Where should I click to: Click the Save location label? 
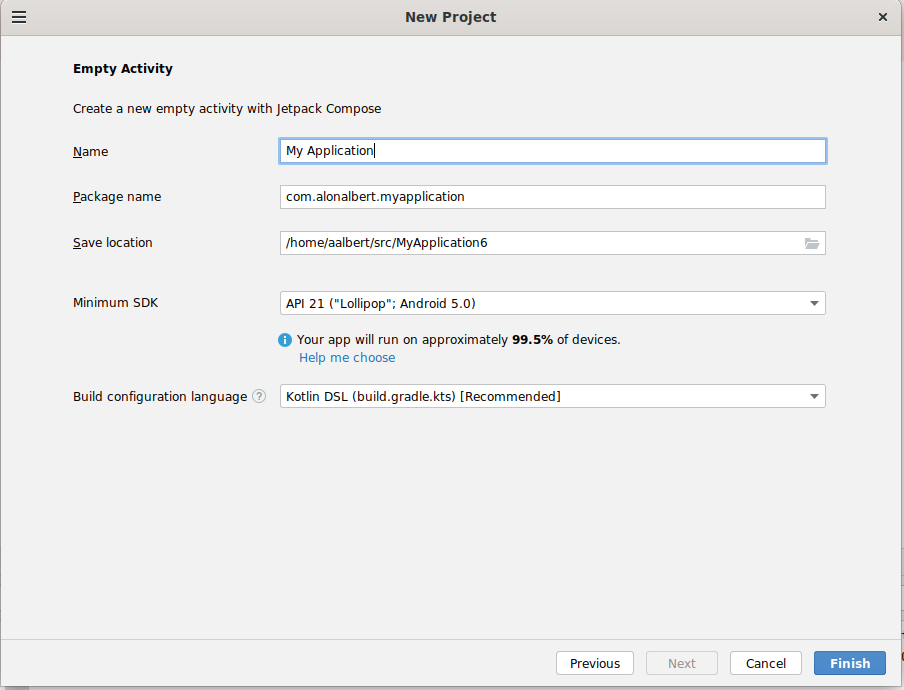[x=113, y=243]
